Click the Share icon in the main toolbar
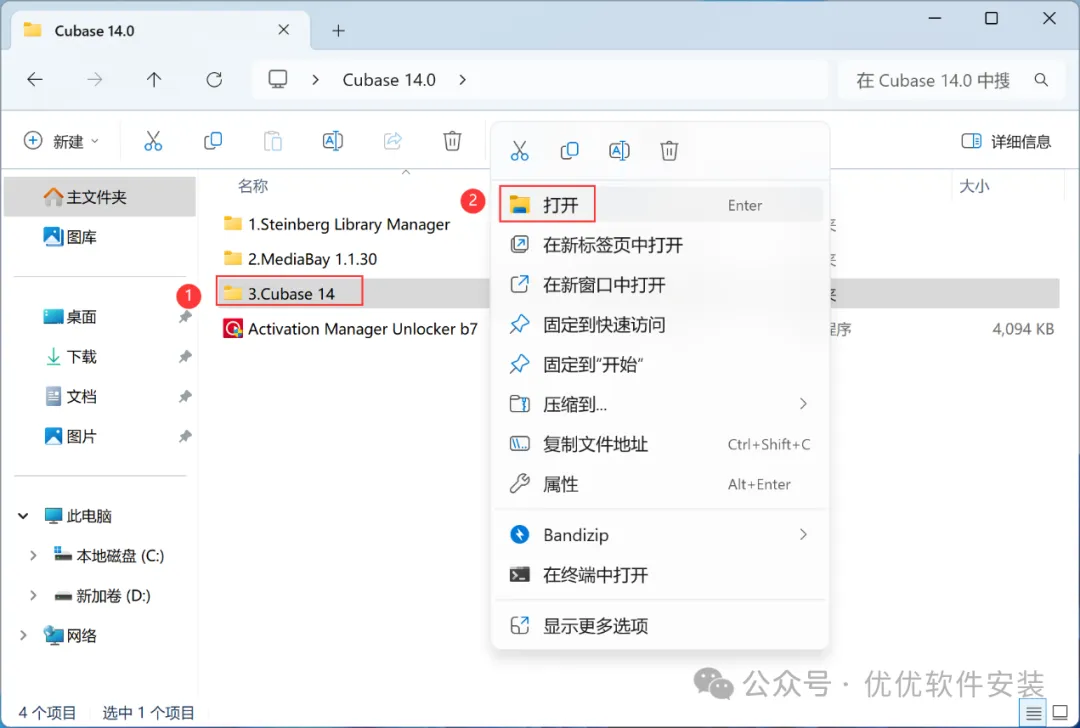This screenshot has height=728, width=1080. point(393,141)
